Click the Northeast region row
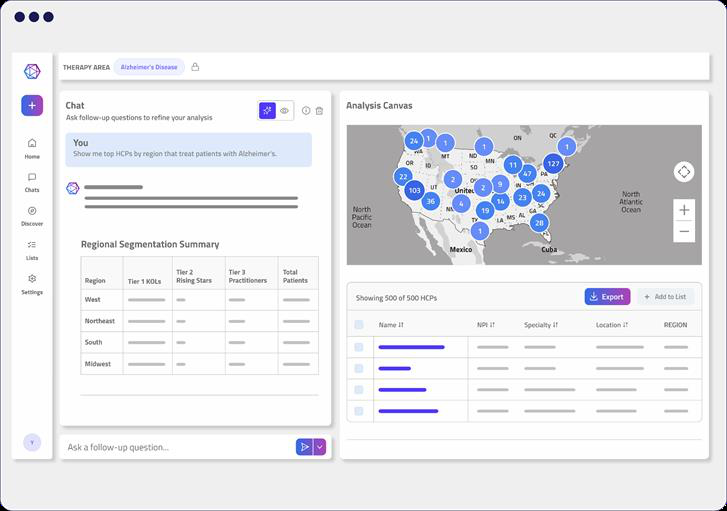Viewport: 727px width, 511px height. tap(199, 321)
